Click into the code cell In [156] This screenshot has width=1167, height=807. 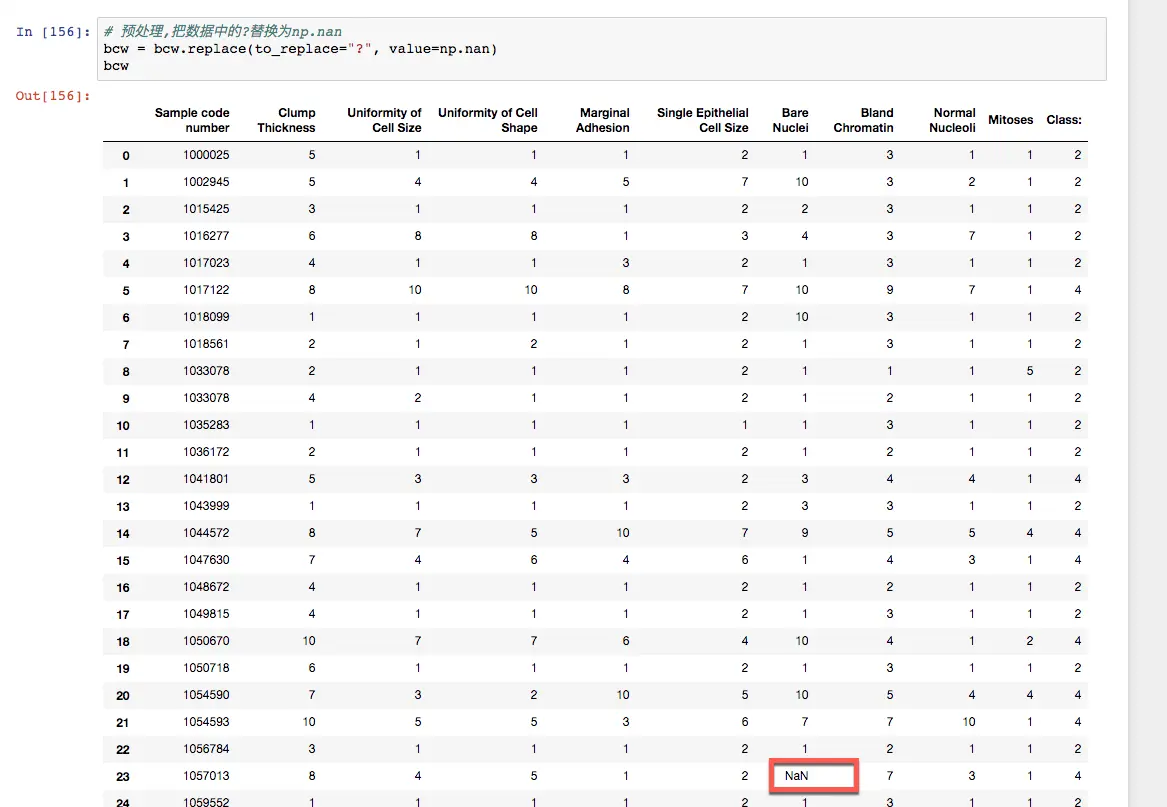point(601,48)
